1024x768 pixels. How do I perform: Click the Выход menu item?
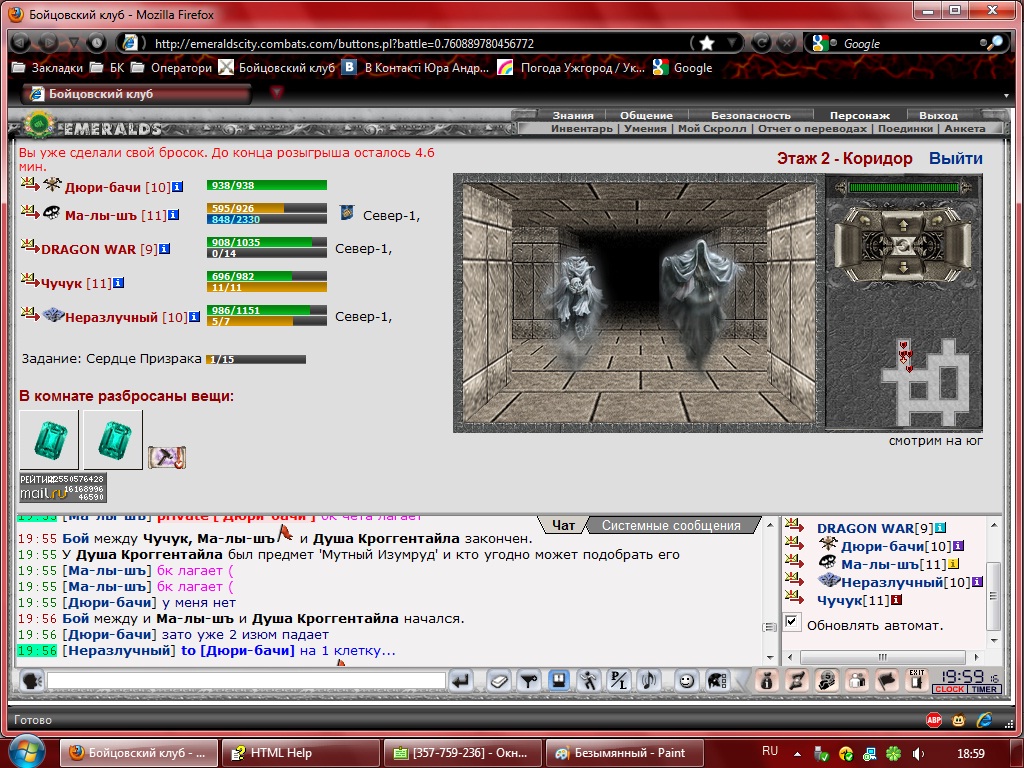point(938,116)
